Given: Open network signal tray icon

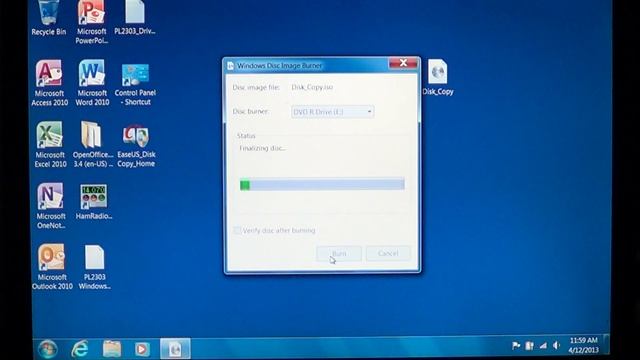Looking at the screenshot, I should pos(543,346).
